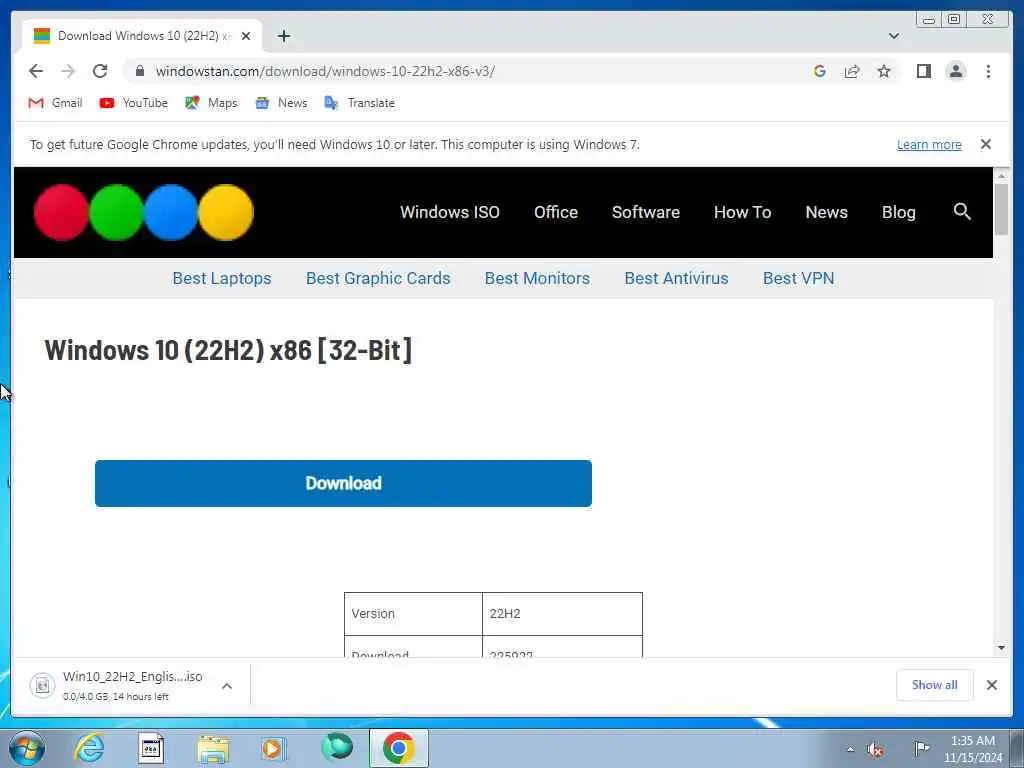
Task: Open News bookmark in bookmarks bar
Action: (x=281, y=103)
